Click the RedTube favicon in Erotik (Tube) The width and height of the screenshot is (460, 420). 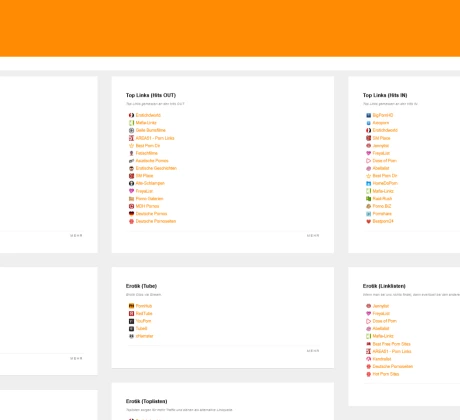pos(131,314)
